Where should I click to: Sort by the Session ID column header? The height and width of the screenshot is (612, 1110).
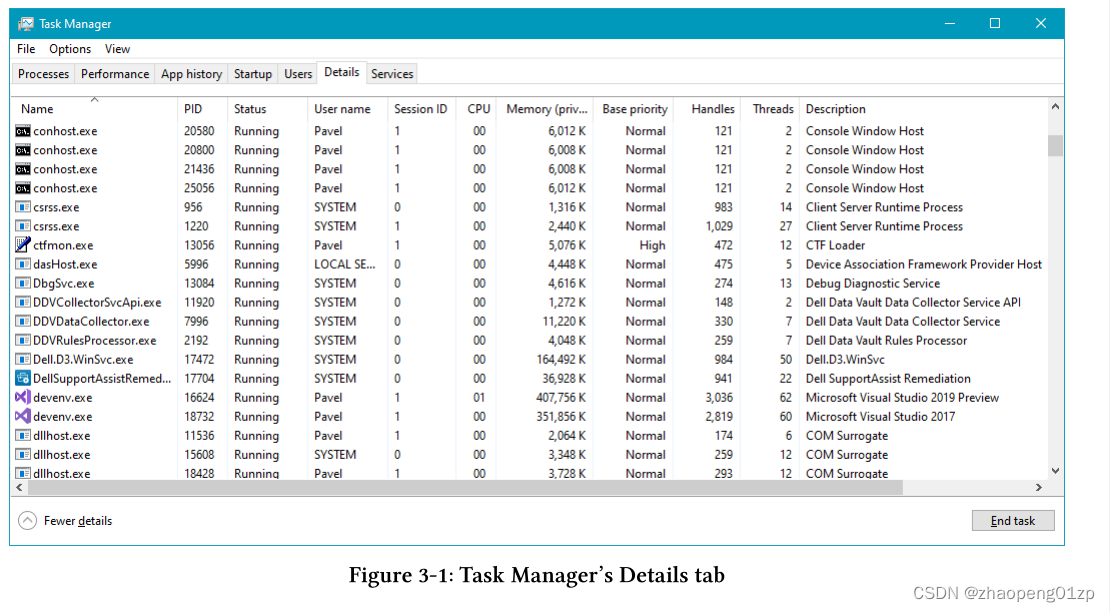(x=422, y=109)
